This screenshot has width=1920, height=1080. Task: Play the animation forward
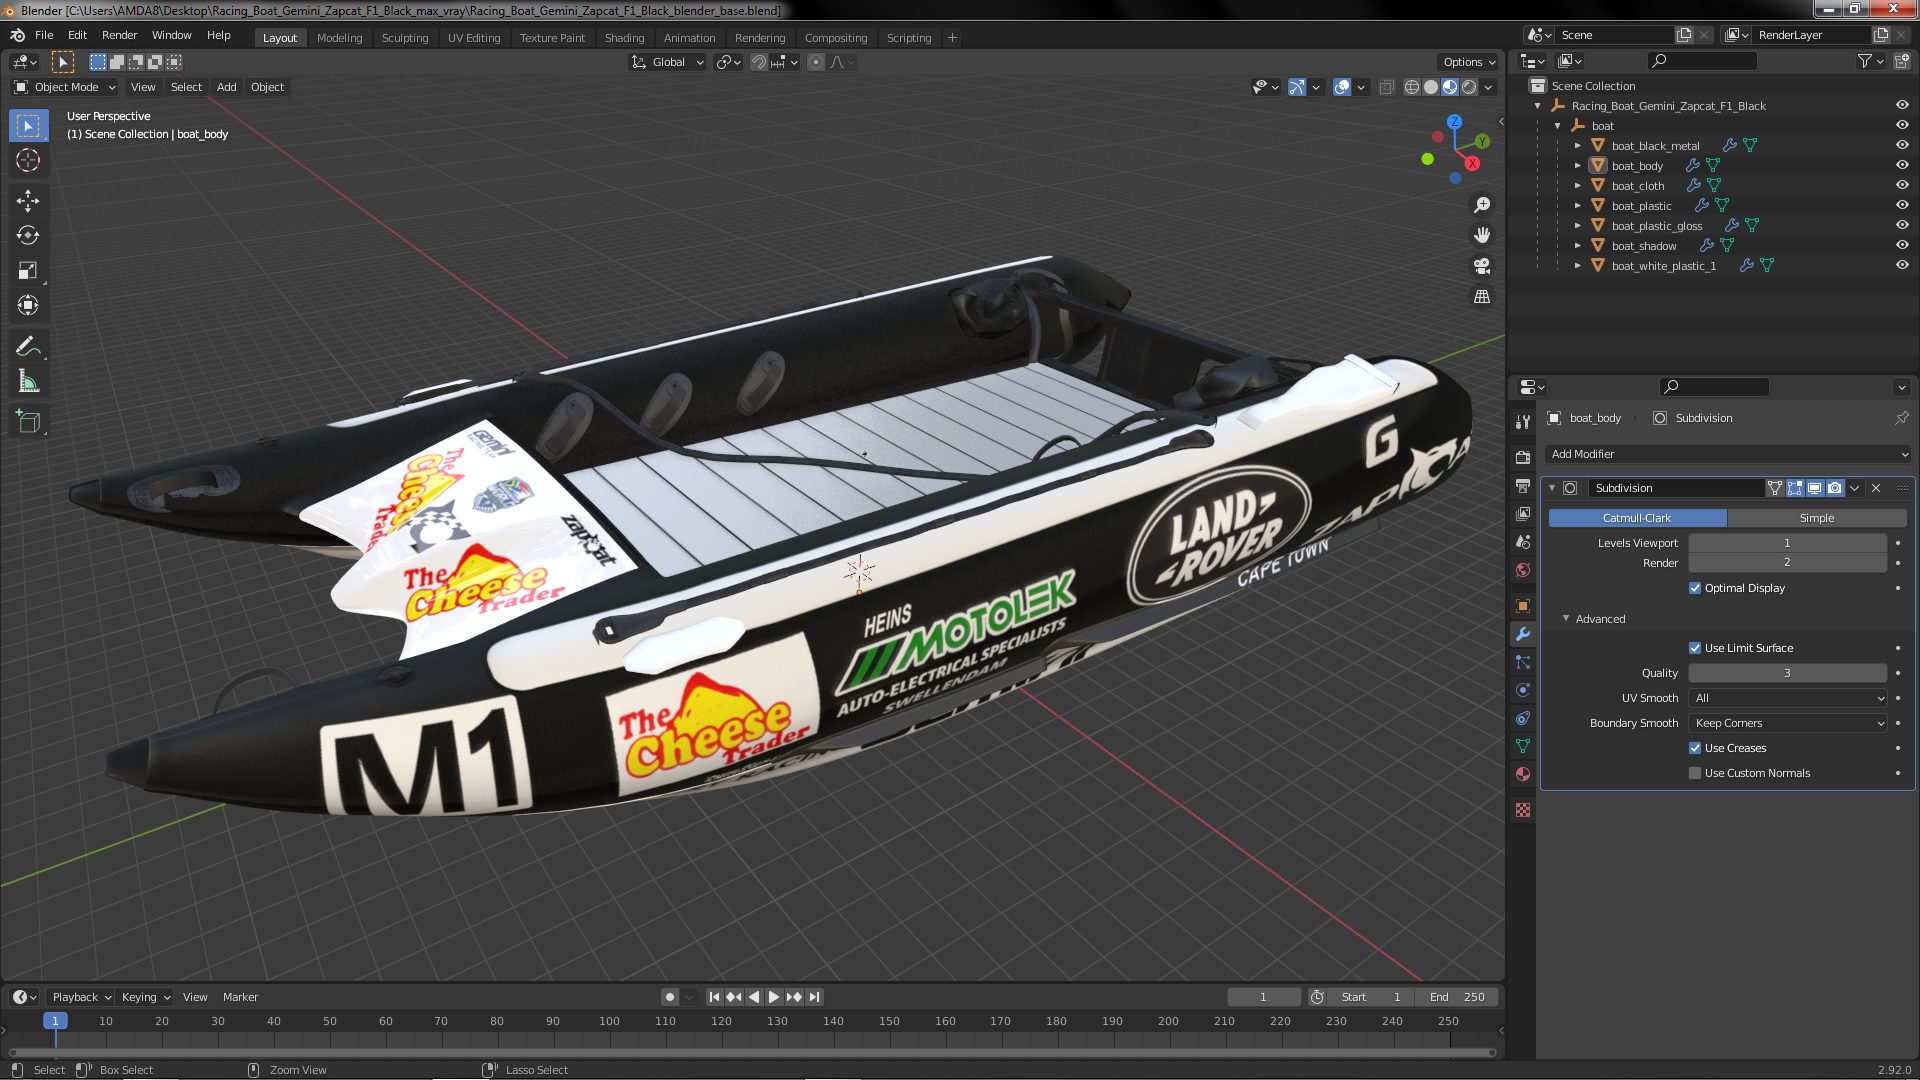pyautogui.click(x=774, y=997)
